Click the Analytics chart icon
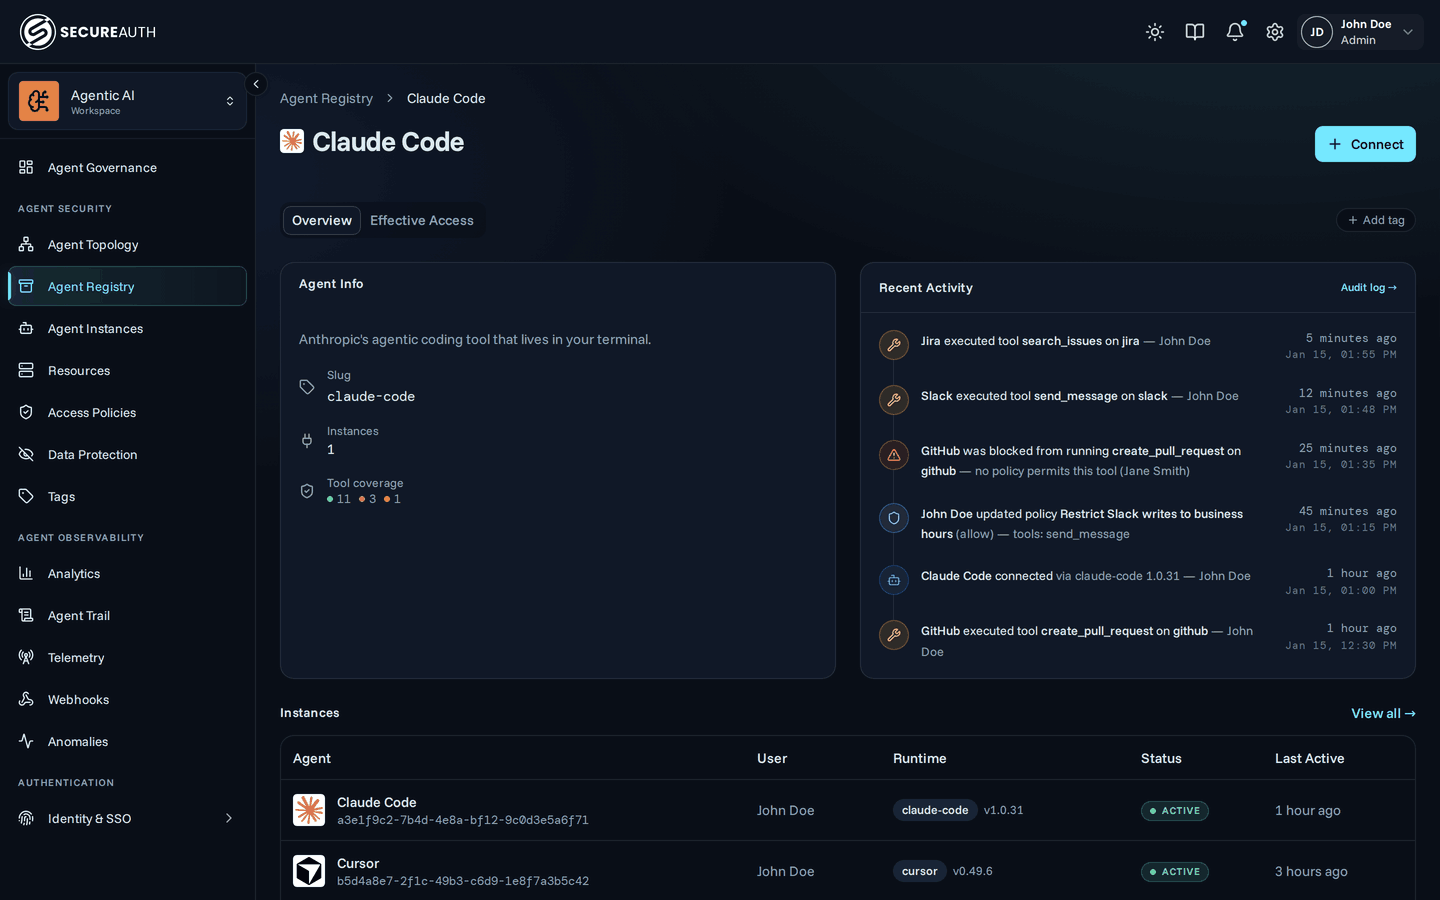 26,574
